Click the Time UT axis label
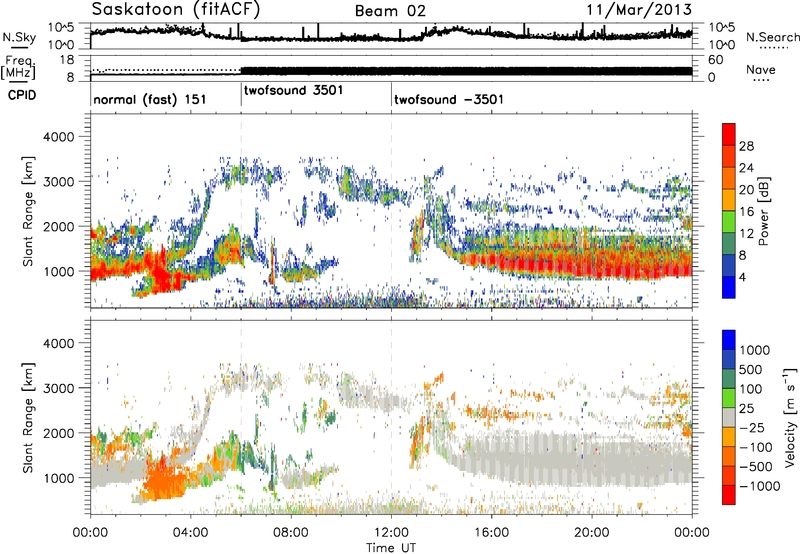The image size is (800, 554). click(391, 548)
